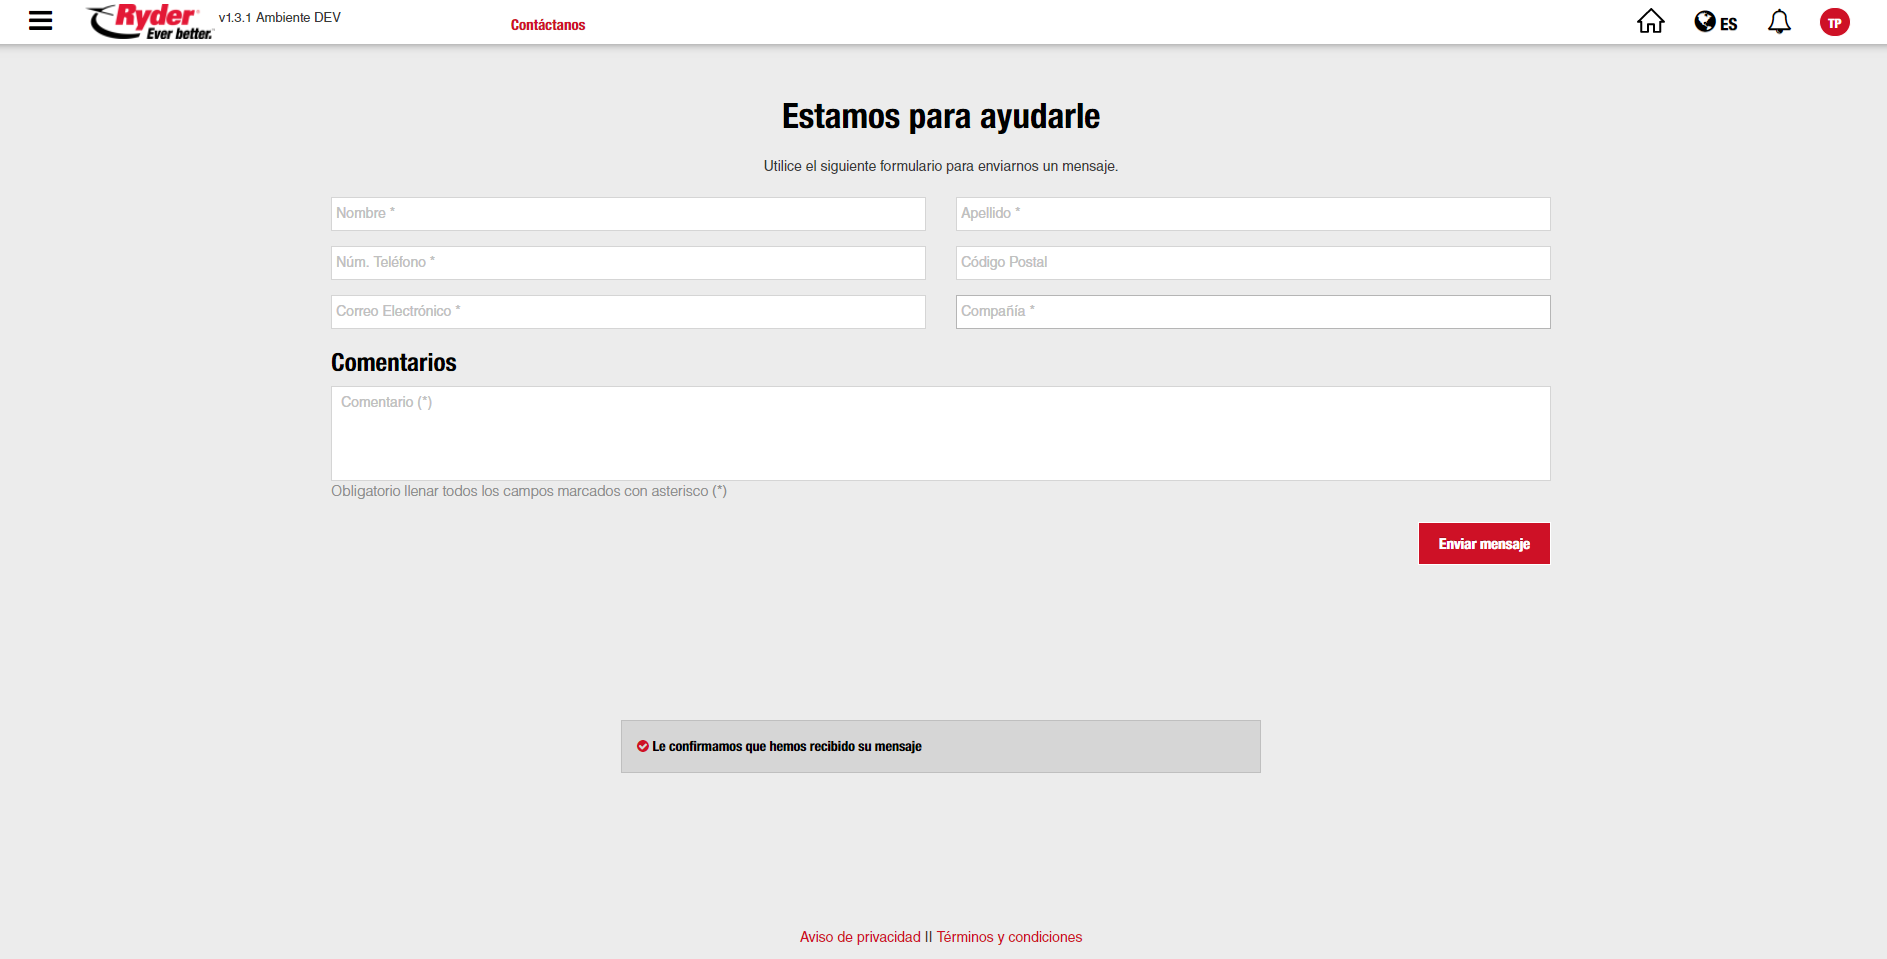Click the globe language icon
This screenshot has width=1887, height=959.
(x=1704, y=21)
